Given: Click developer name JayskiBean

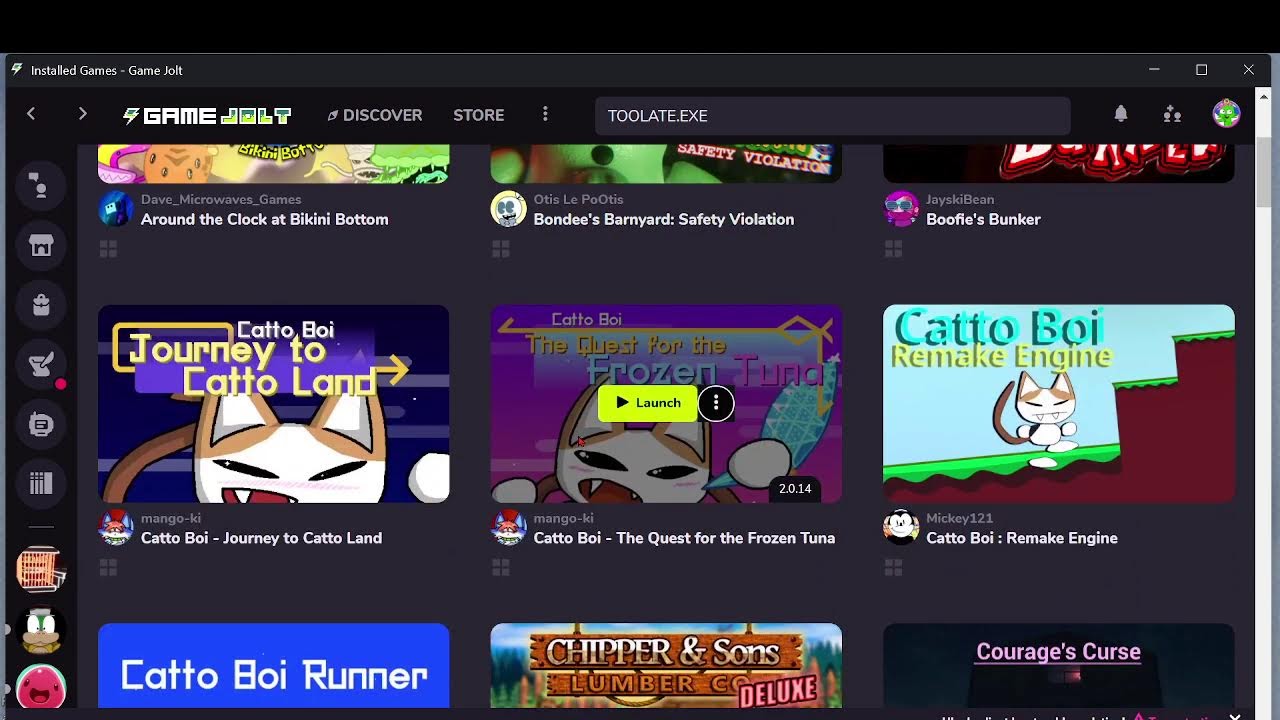Looking at the screenshot, I should pyautogui.click(x=960, y=199).
